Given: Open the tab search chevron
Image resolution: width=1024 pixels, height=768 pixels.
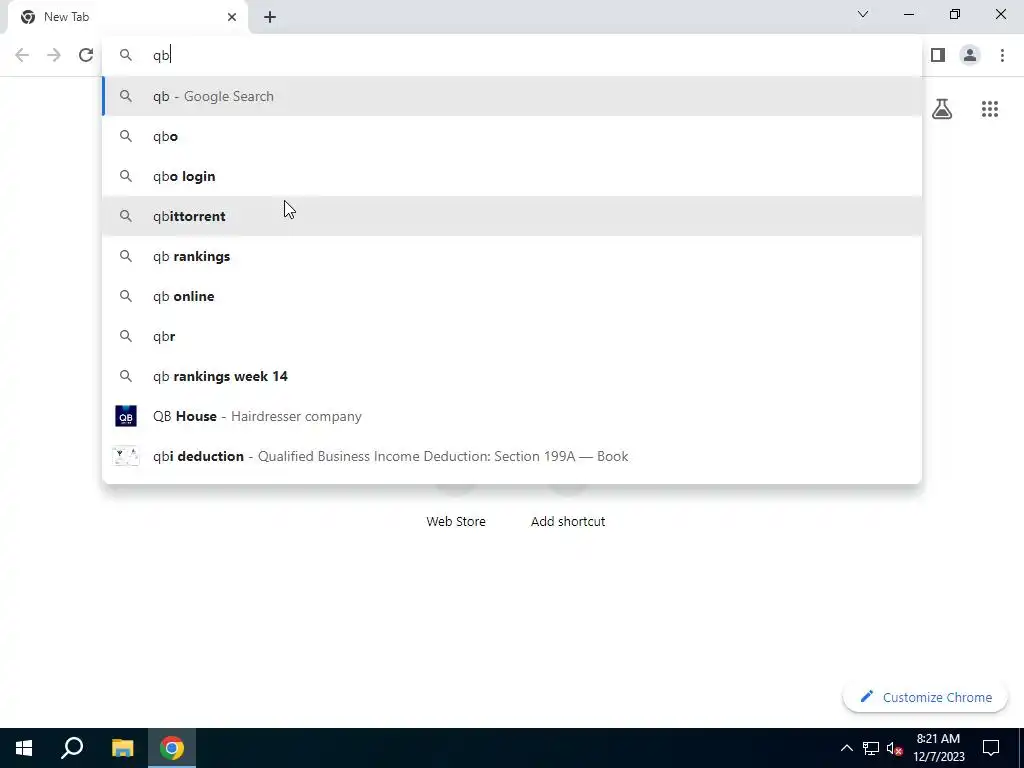Looking at the screenshot, I should point(863,14).
